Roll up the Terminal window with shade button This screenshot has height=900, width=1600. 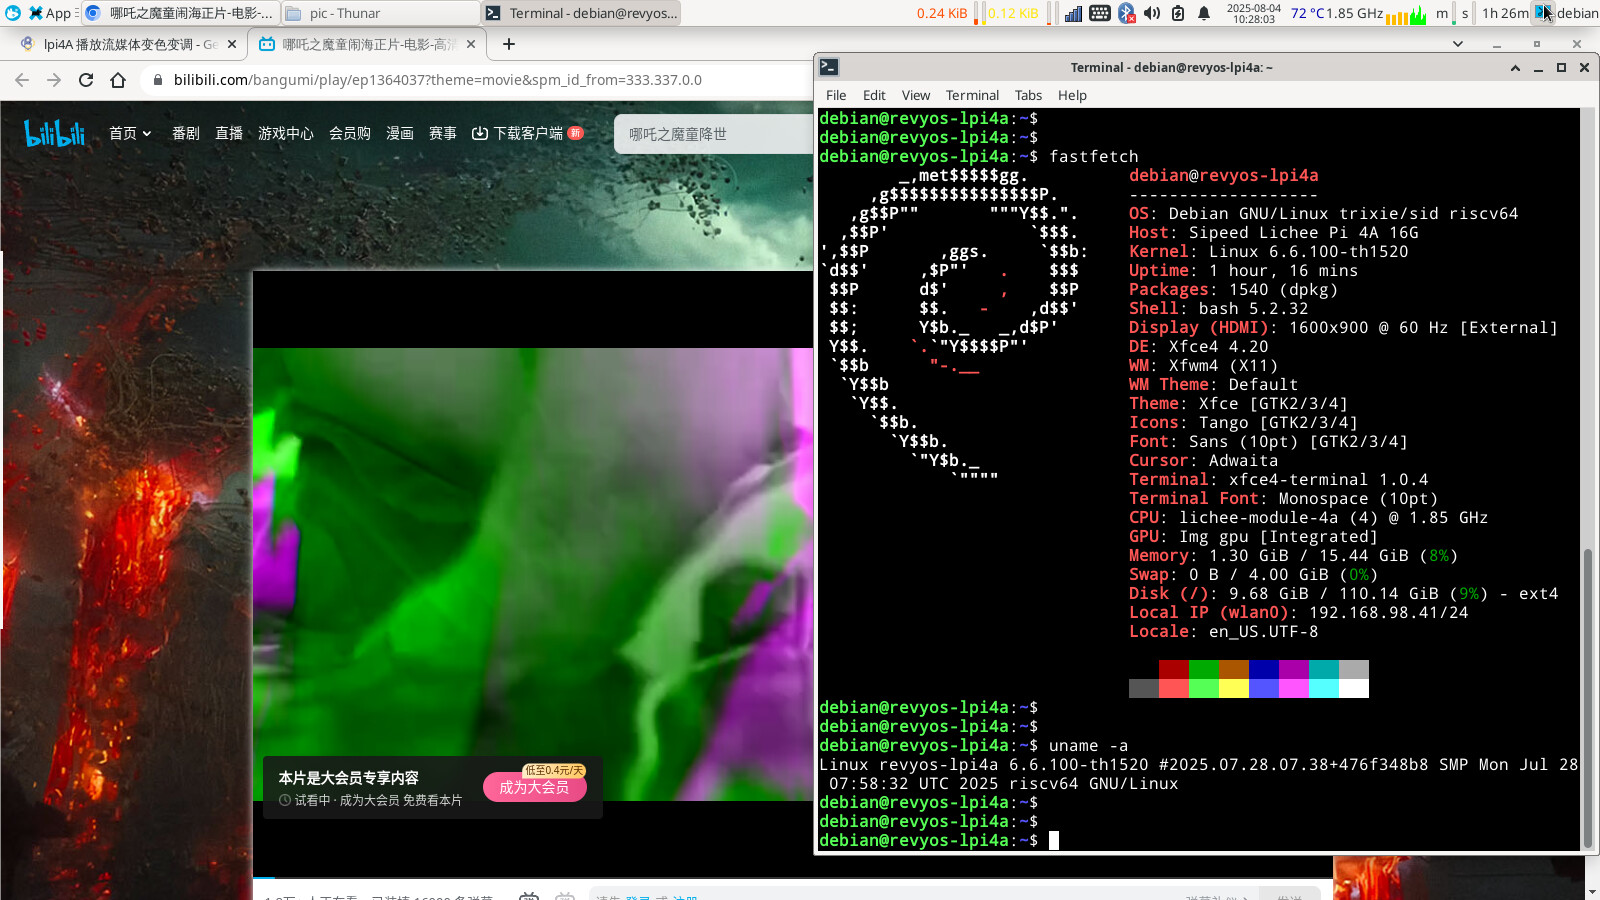(1515, 67)
